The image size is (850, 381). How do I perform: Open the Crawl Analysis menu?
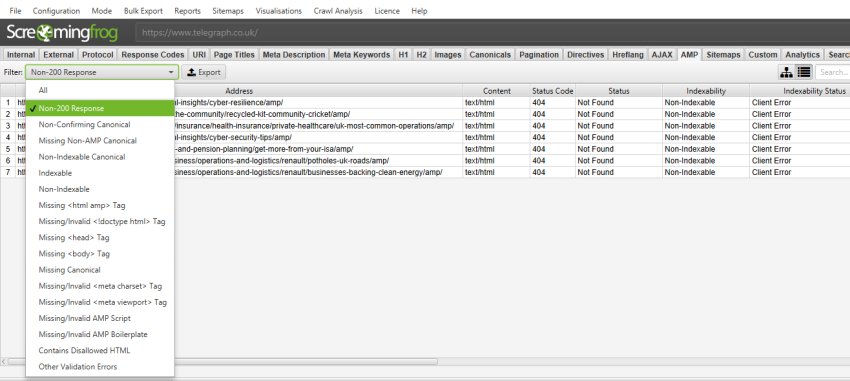[x=338, y=11]
